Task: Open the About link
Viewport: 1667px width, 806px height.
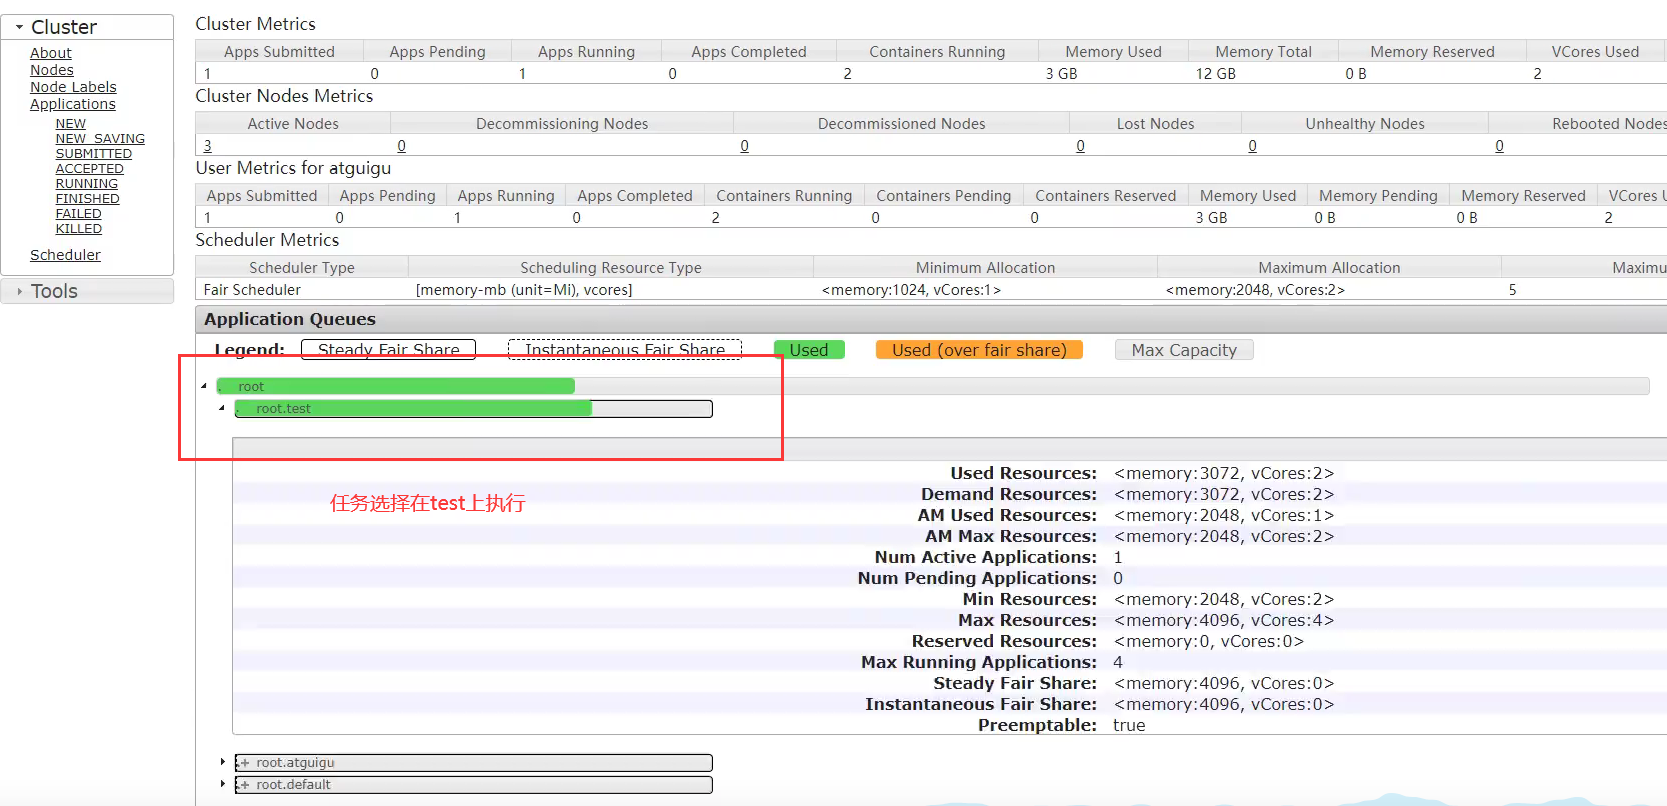Action: 50,53
